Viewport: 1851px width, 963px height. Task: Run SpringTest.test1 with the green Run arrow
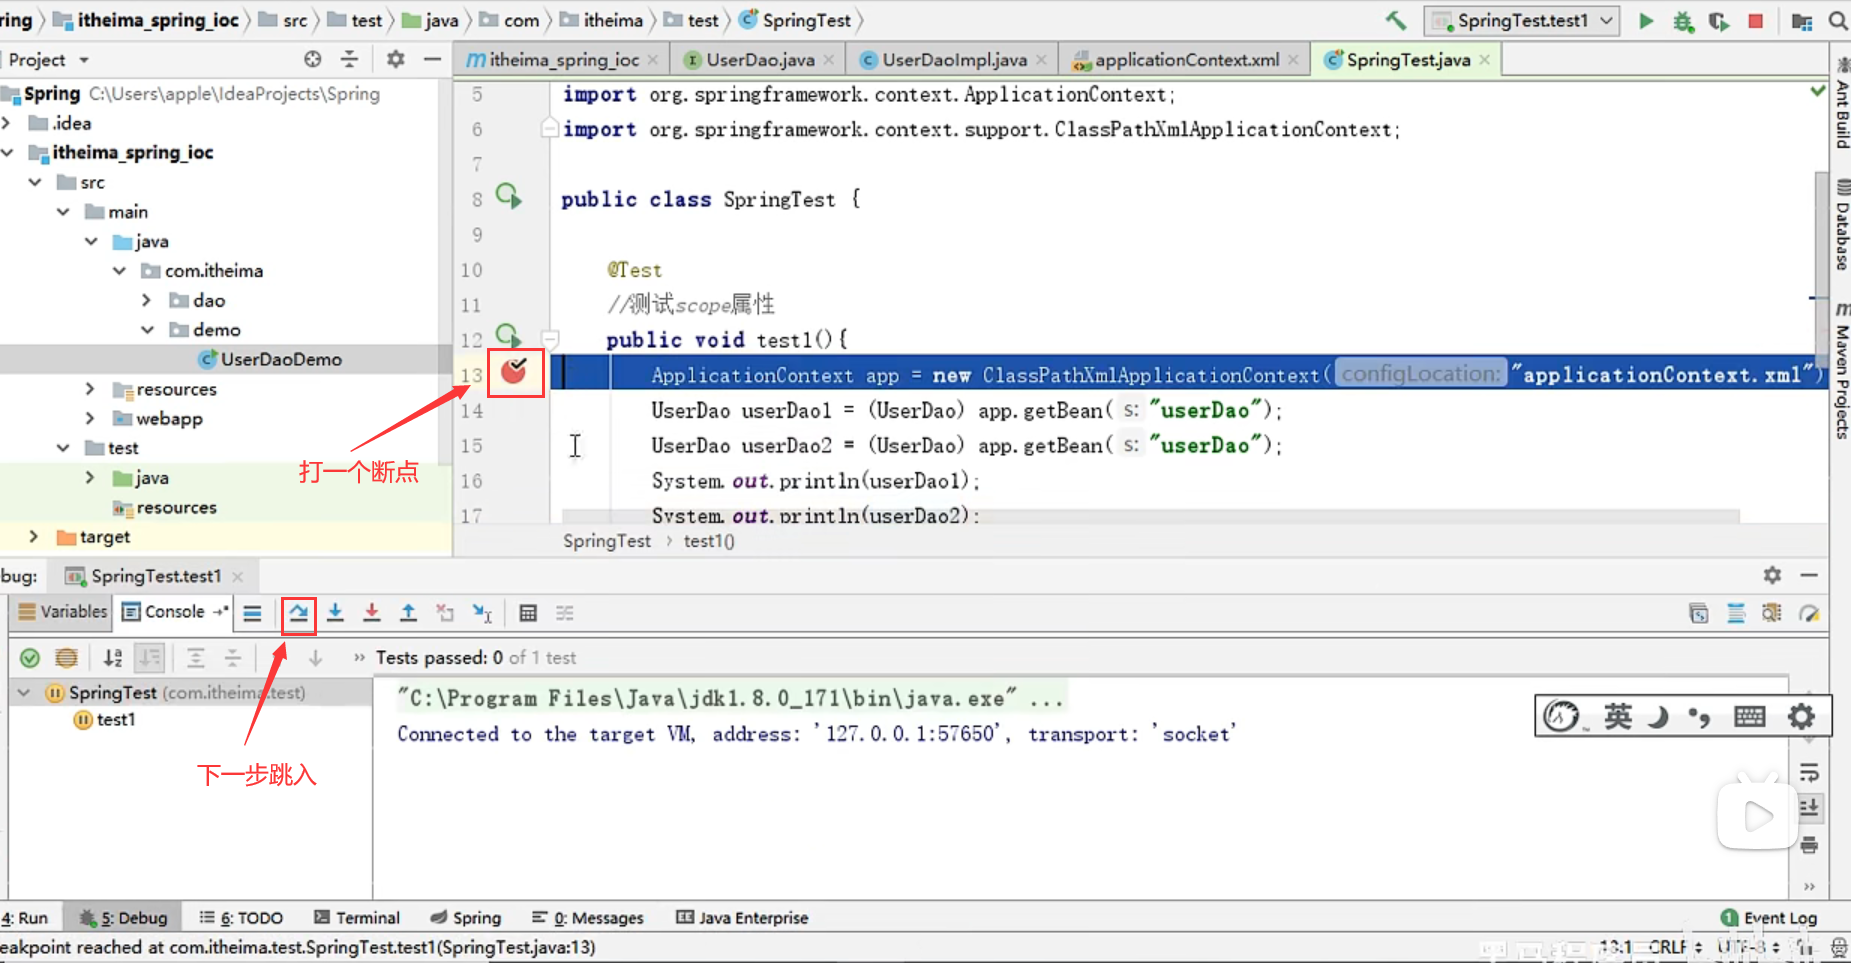point(1646,20)
